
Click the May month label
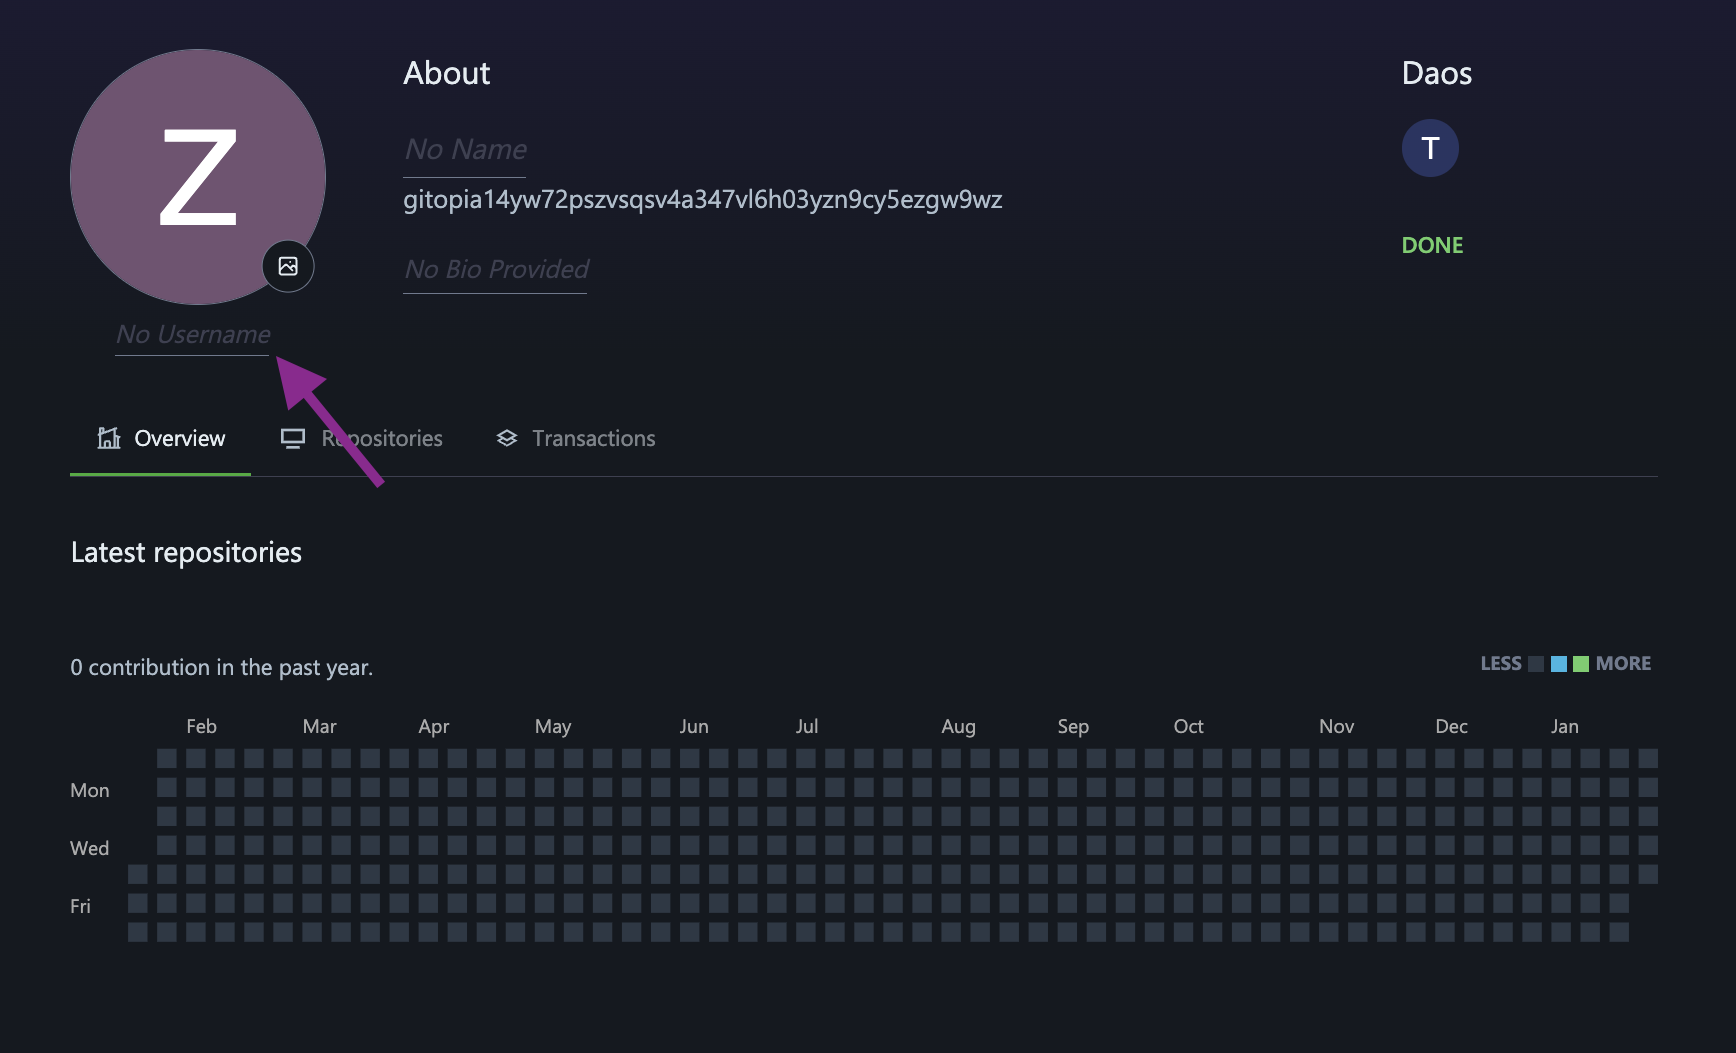pyautogui.click(x=553, y=726)
